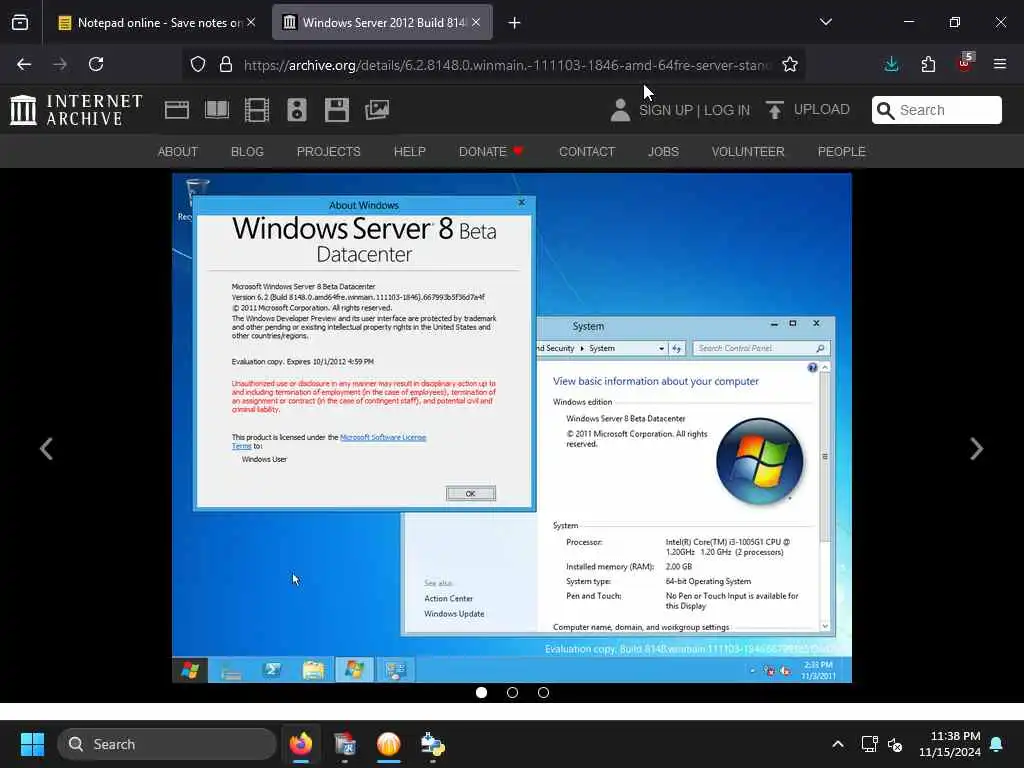1024x768 pixels.
Task: Bookmark this page with the star icon
Action: (790, 64)
